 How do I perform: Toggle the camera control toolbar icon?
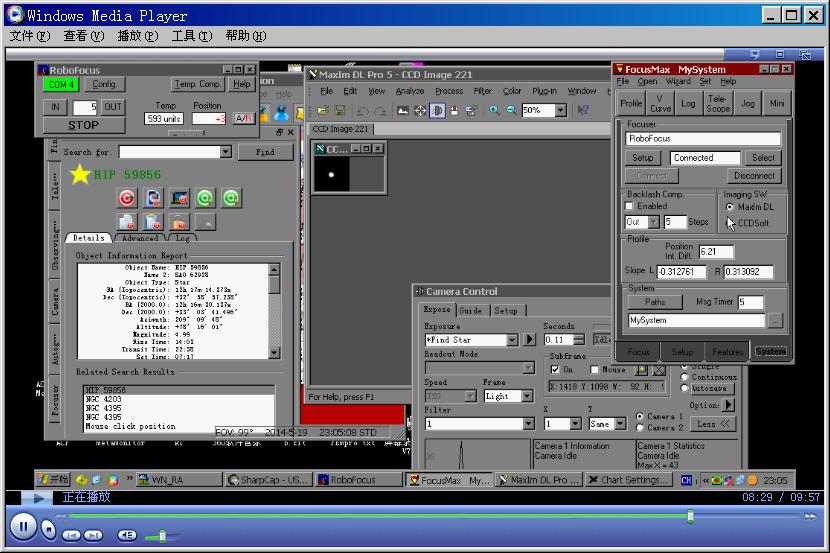click(437, 110)
